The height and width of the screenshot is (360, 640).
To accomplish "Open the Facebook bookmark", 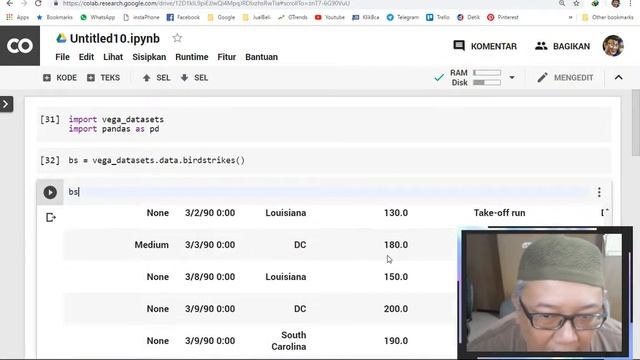I will tap(184, 17).
